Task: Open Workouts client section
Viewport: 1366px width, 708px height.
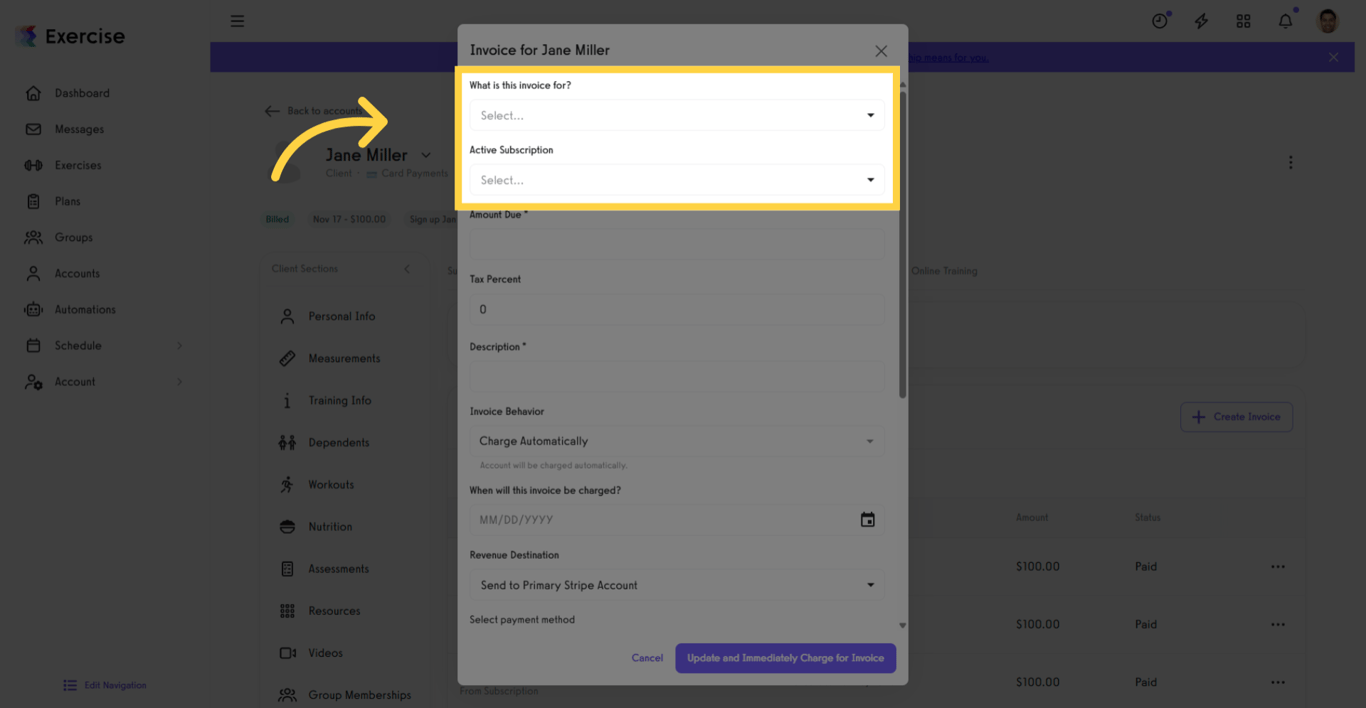Action: (331, 484)
